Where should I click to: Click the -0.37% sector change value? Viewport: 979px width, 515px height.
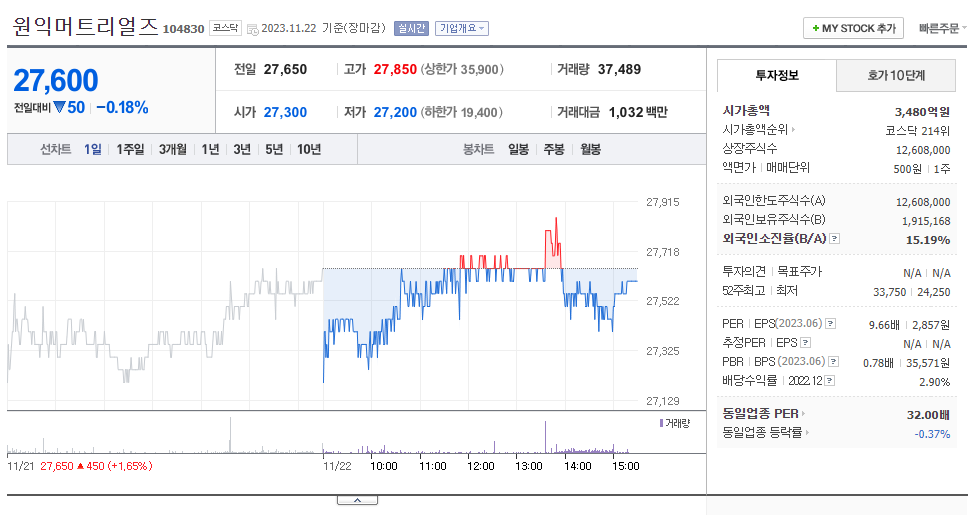(932, 434)
